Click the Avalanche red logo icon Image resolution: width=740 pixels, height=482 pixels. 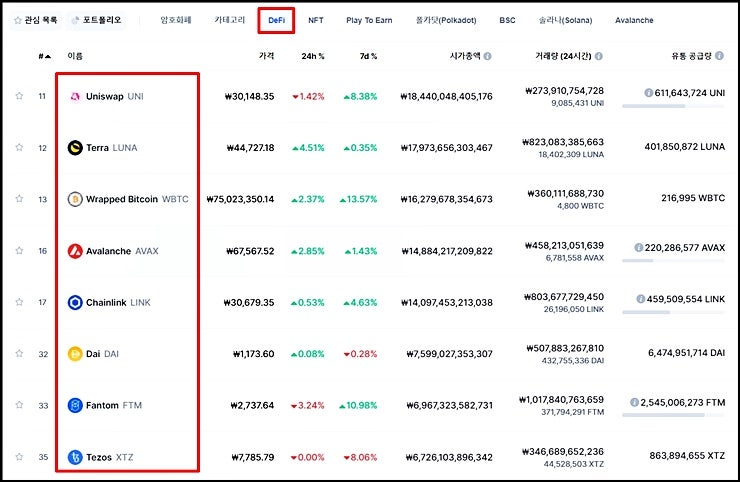[75, 251]
